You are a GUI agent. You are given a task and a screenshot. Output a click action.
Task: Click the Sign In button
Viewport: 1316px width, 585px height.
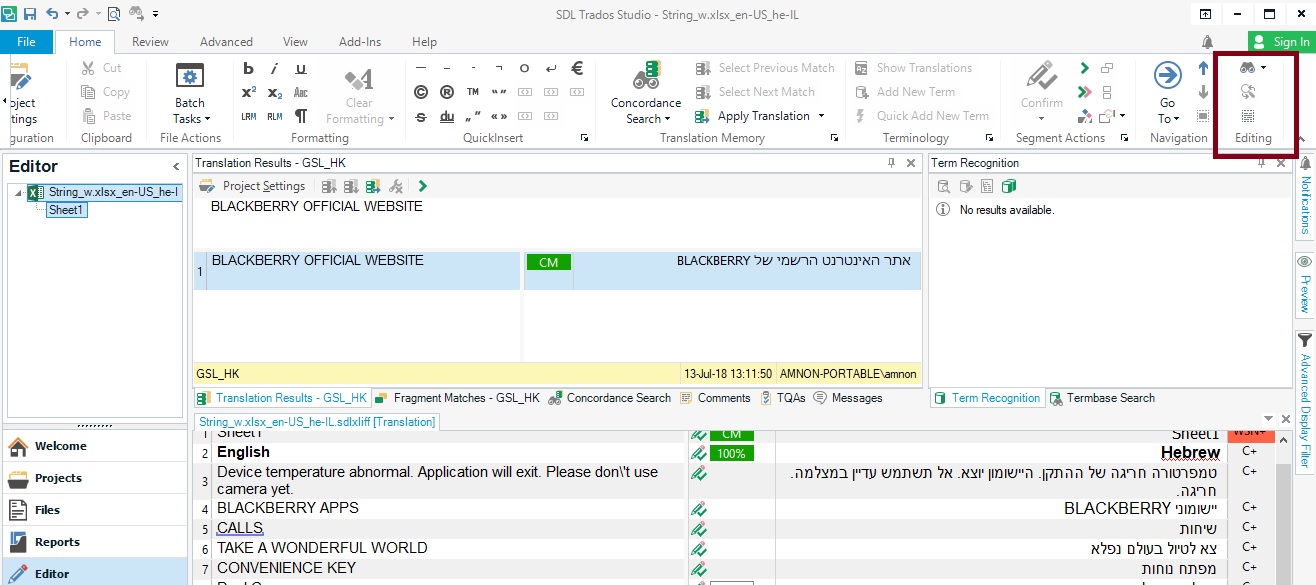point(1281,42)
